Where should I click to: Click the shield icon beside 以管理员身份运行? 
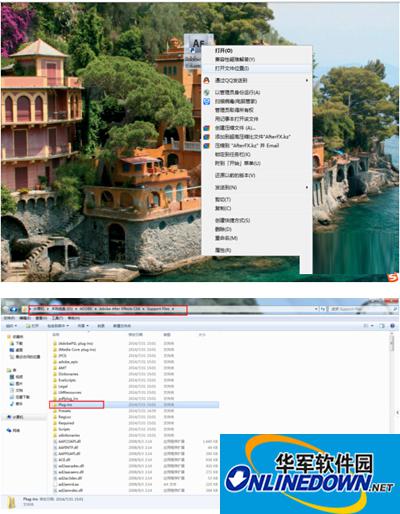click(x=207, y=92)
